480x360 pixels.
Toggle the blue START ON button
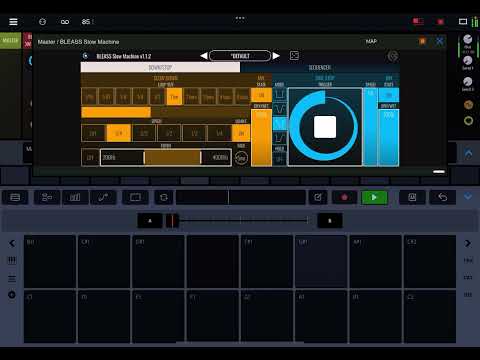[389, 95]
